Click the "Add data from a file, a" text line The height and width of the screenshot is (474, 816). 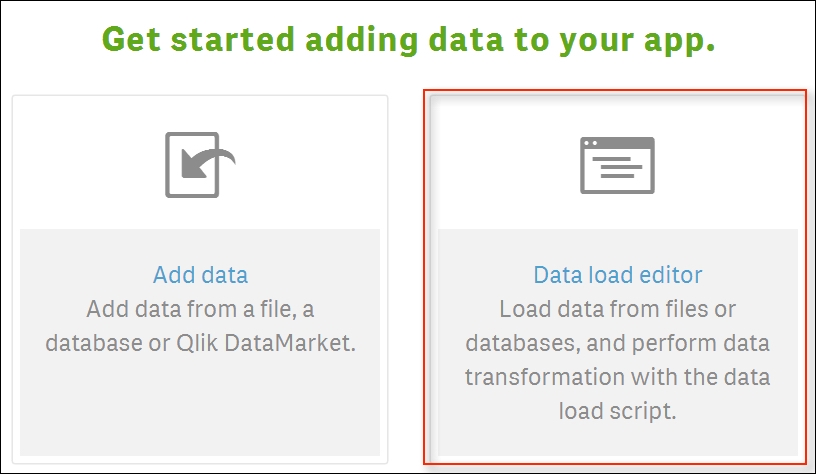pos(200,309)
